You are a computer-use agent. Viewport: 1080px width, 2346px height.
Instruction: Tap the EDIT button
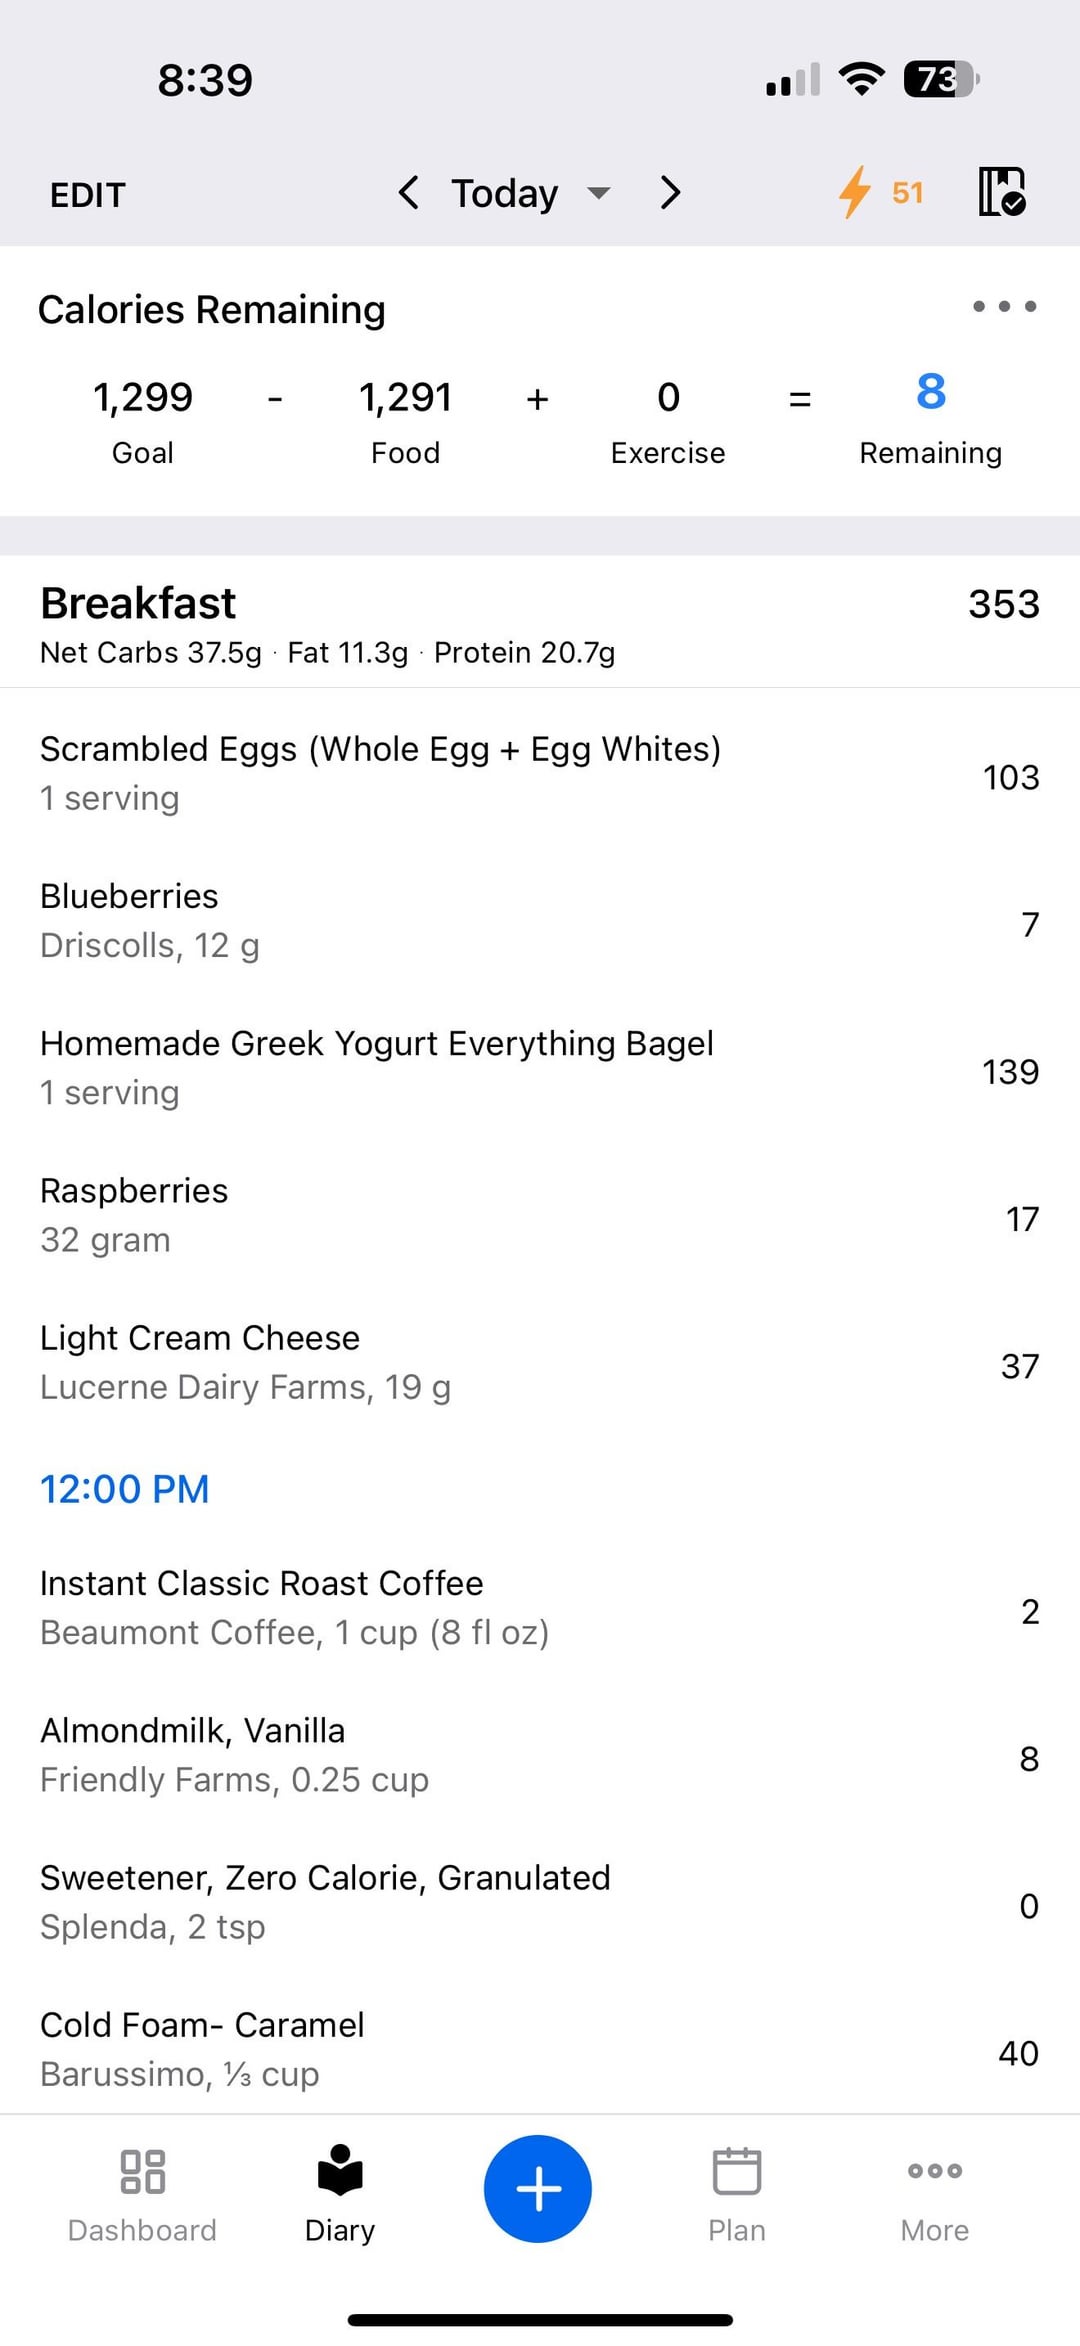click(x=88, y=194)
